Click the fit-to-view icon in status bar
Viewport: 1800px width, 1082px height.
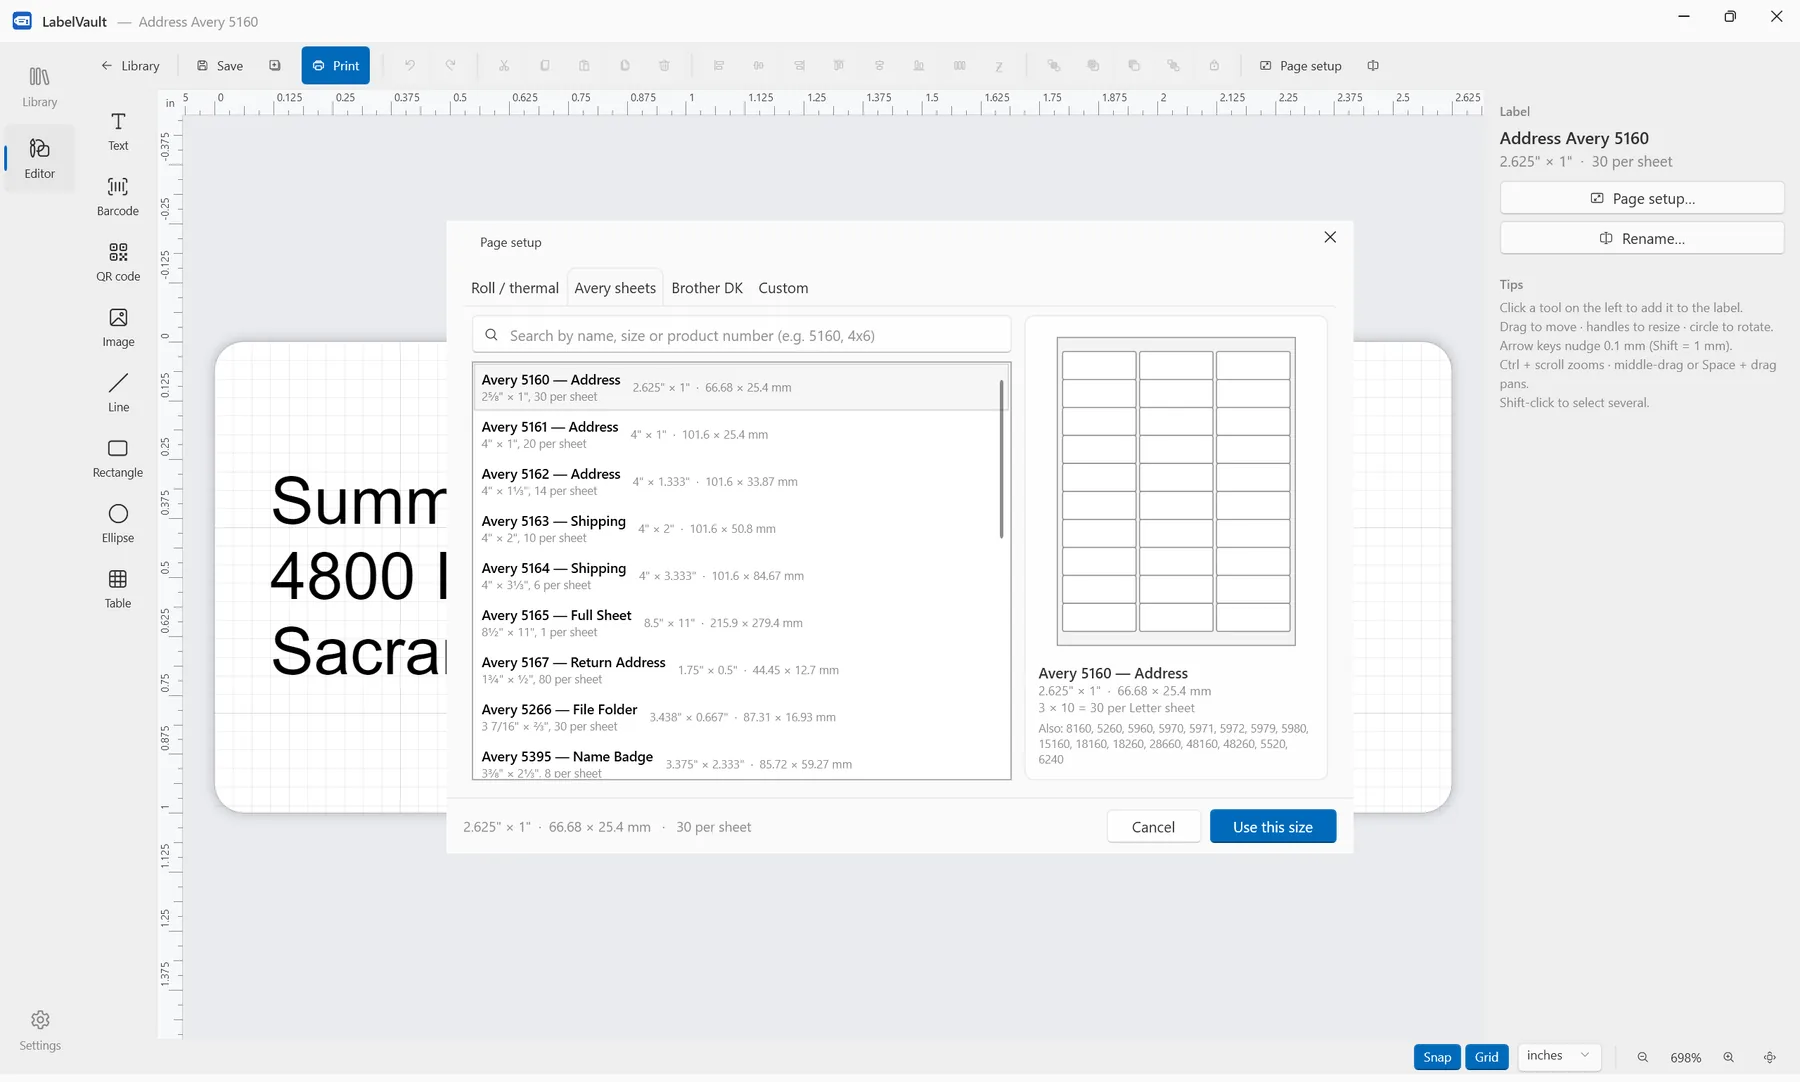pyautogui.click(x=1769, y=1057)
